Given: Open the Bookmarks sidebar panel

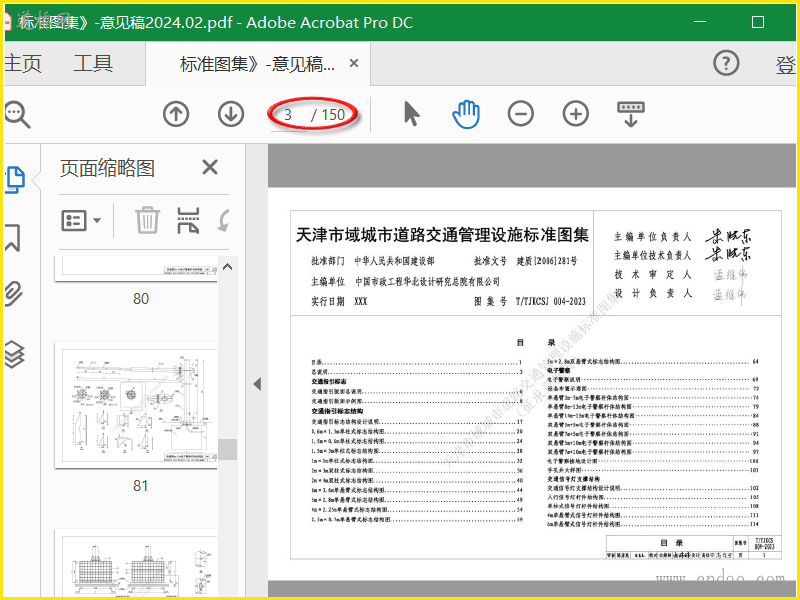Looking at the screenshot, I should [13, 237].
